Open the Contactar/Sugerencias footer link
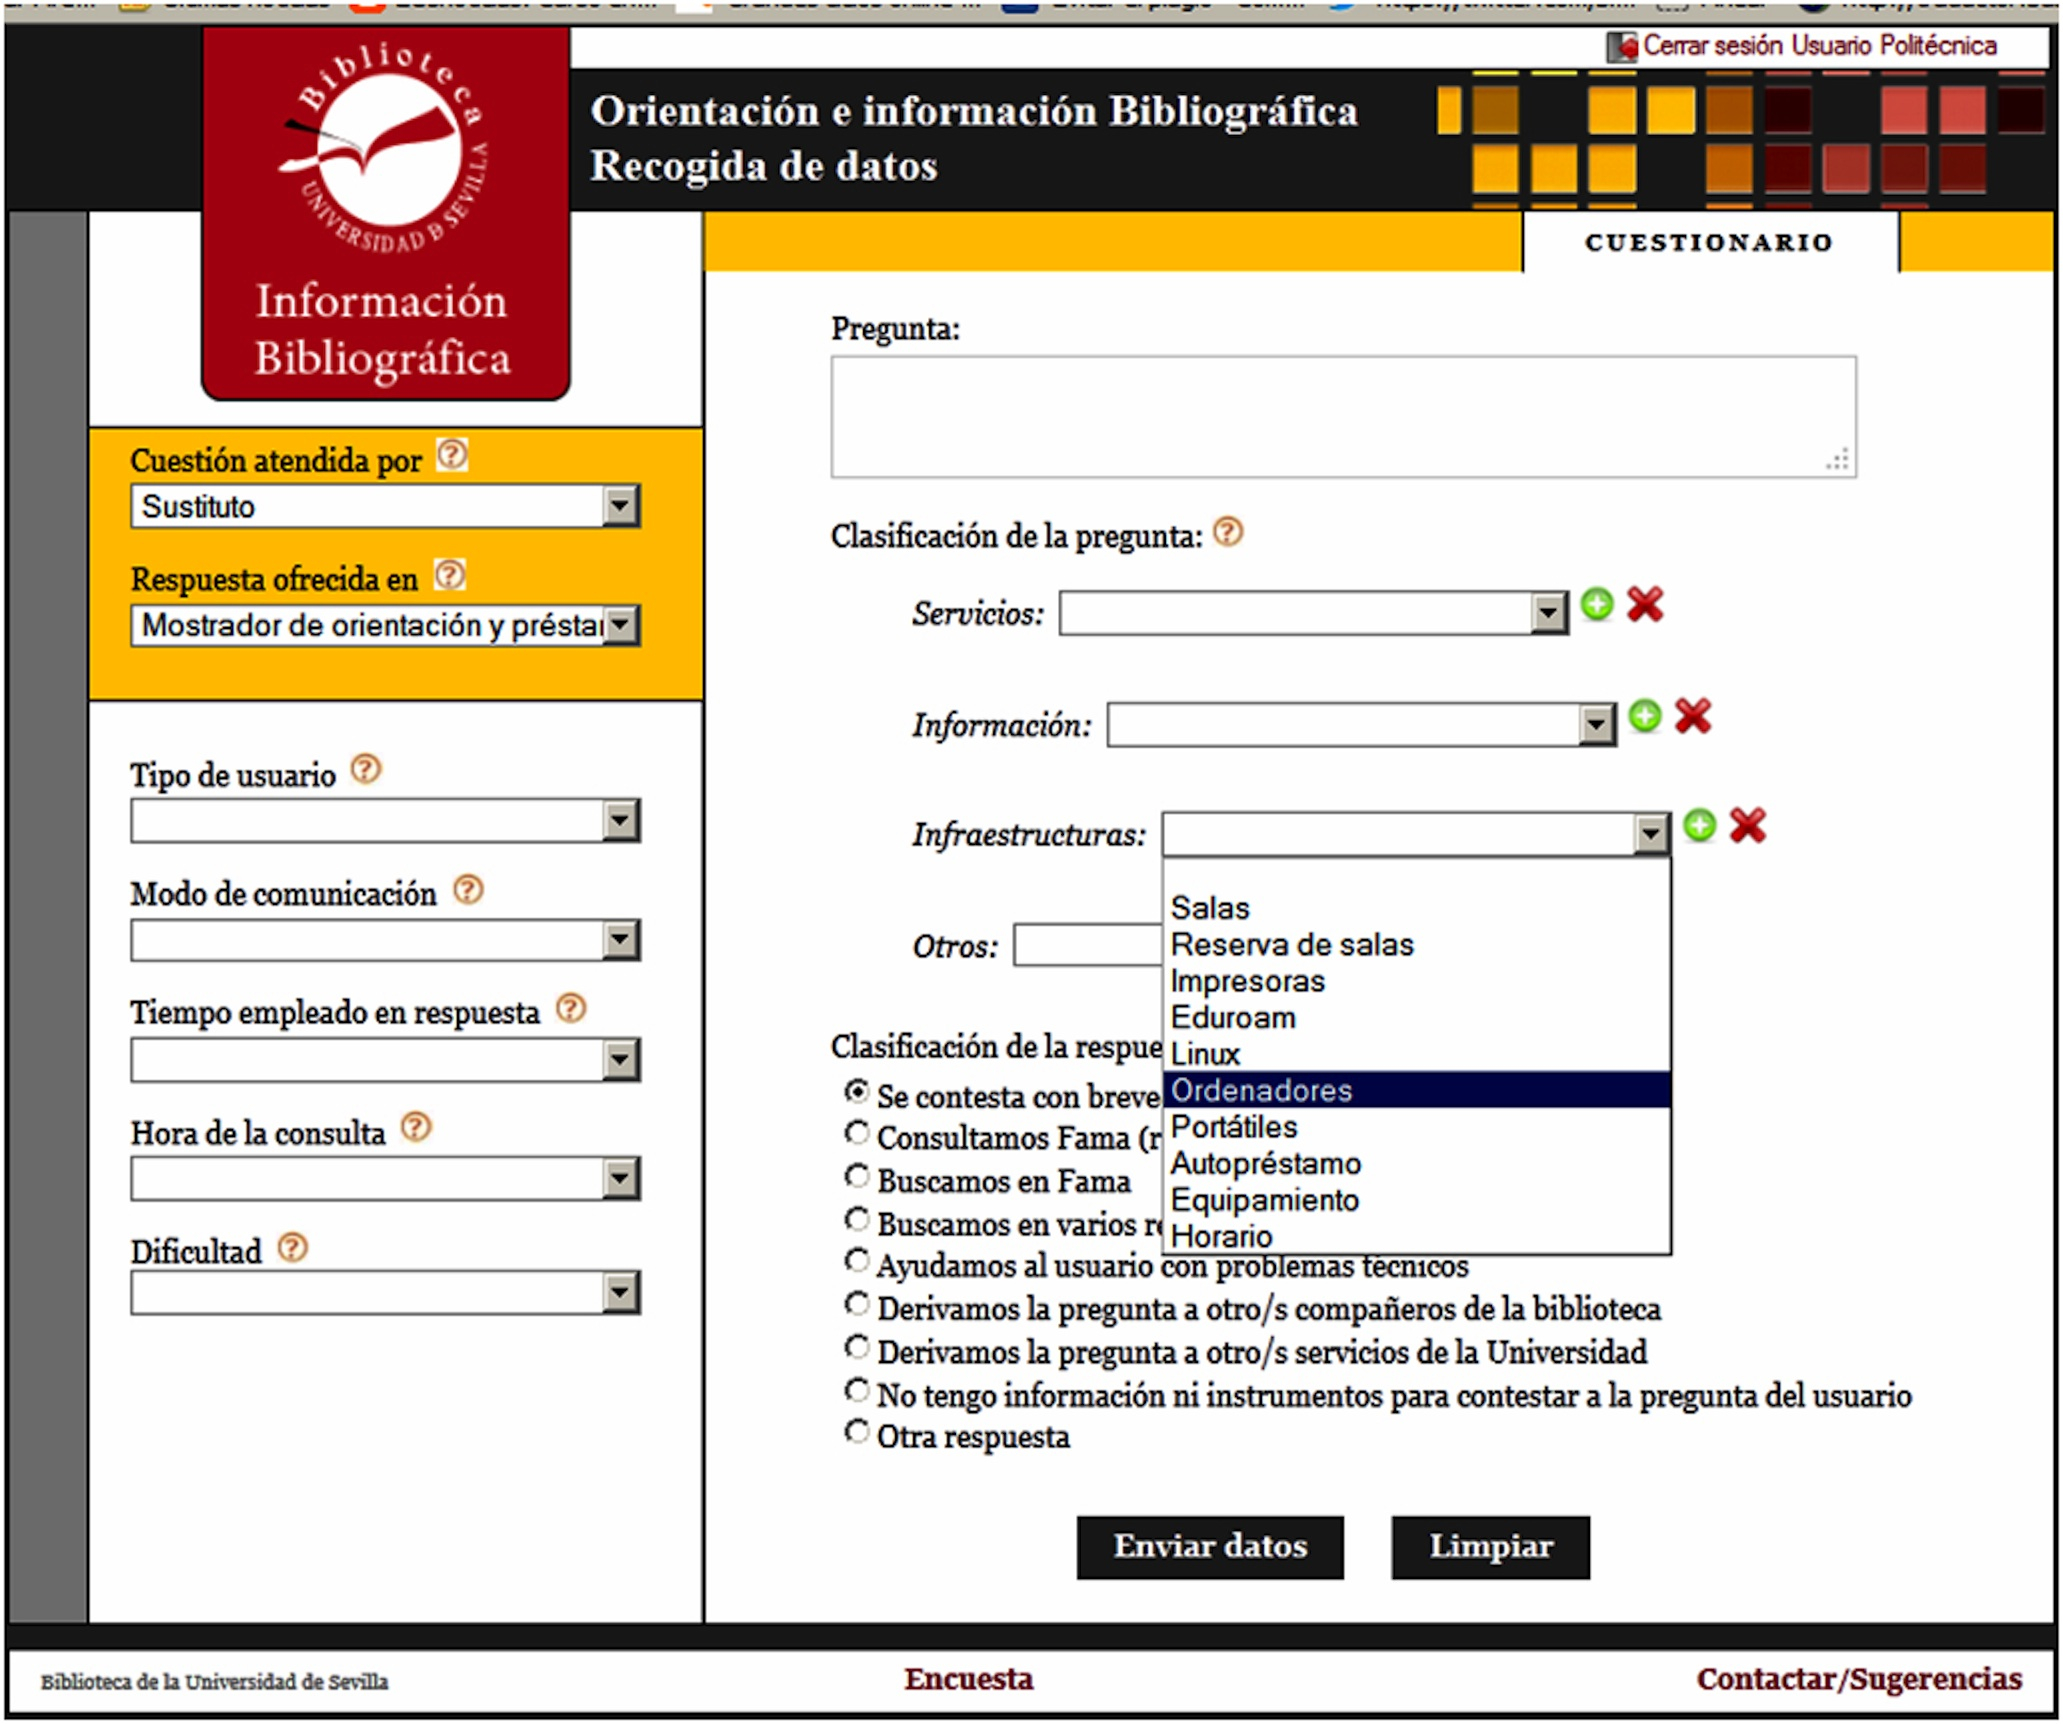The width and height of the screenshot is (2063, 1724). coord(1859,1679)
